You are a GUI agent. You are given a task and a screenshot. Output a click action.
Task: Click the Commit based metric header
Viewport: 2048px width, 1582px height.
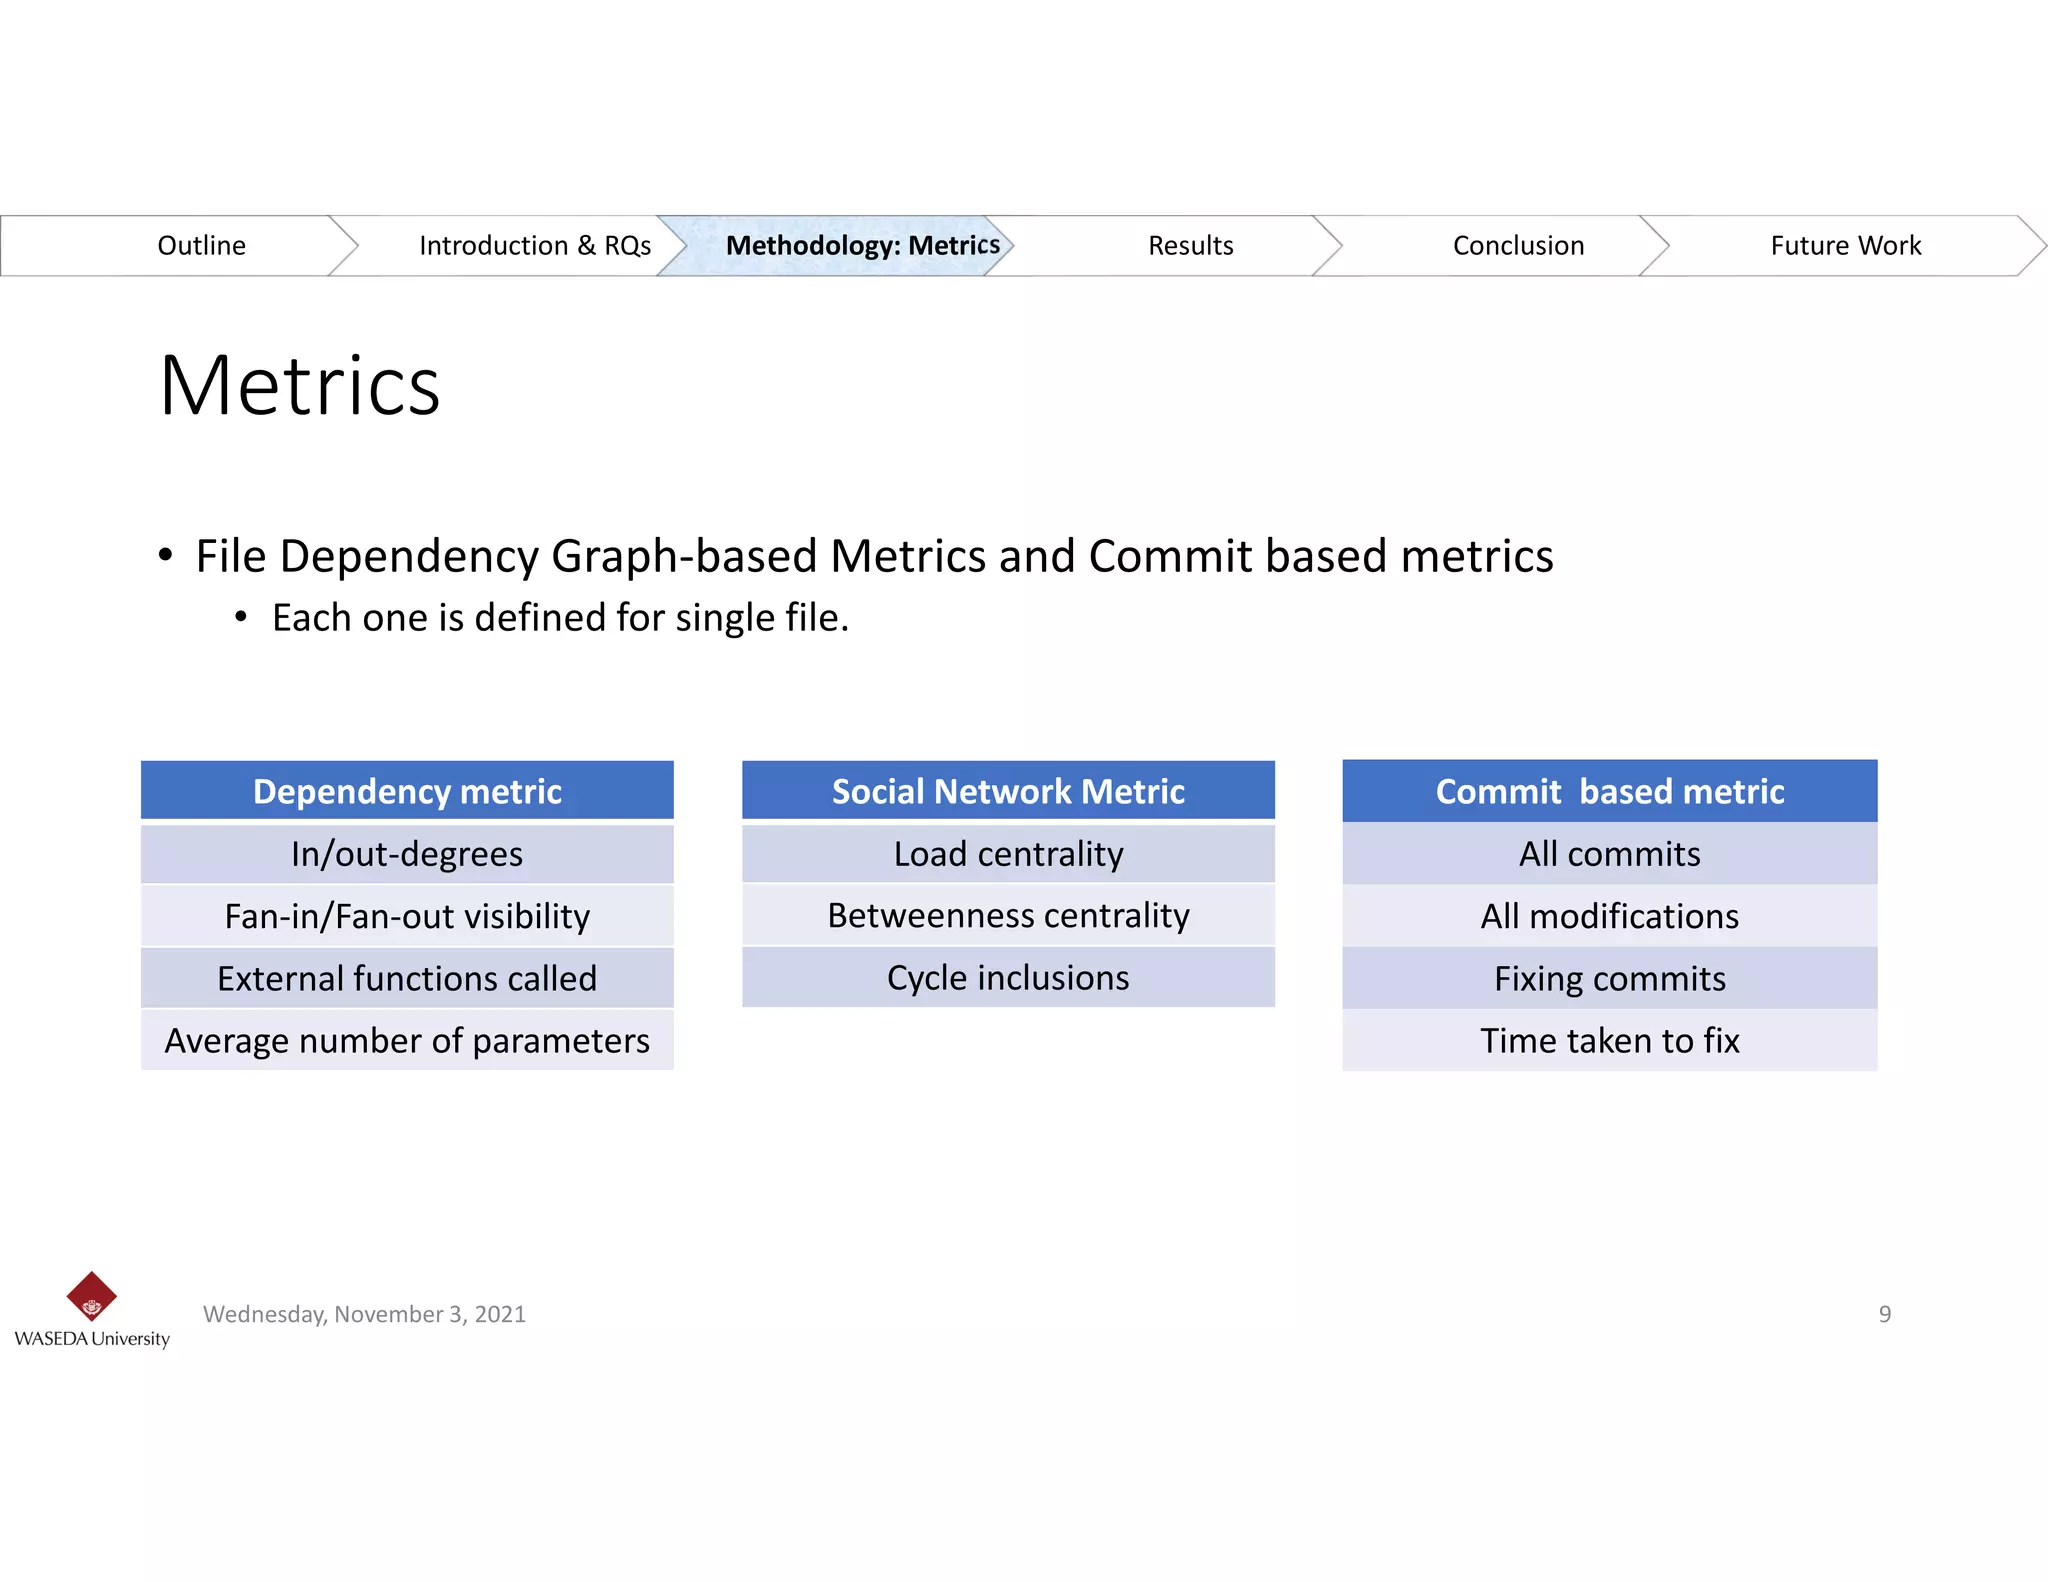(1609, 791)
